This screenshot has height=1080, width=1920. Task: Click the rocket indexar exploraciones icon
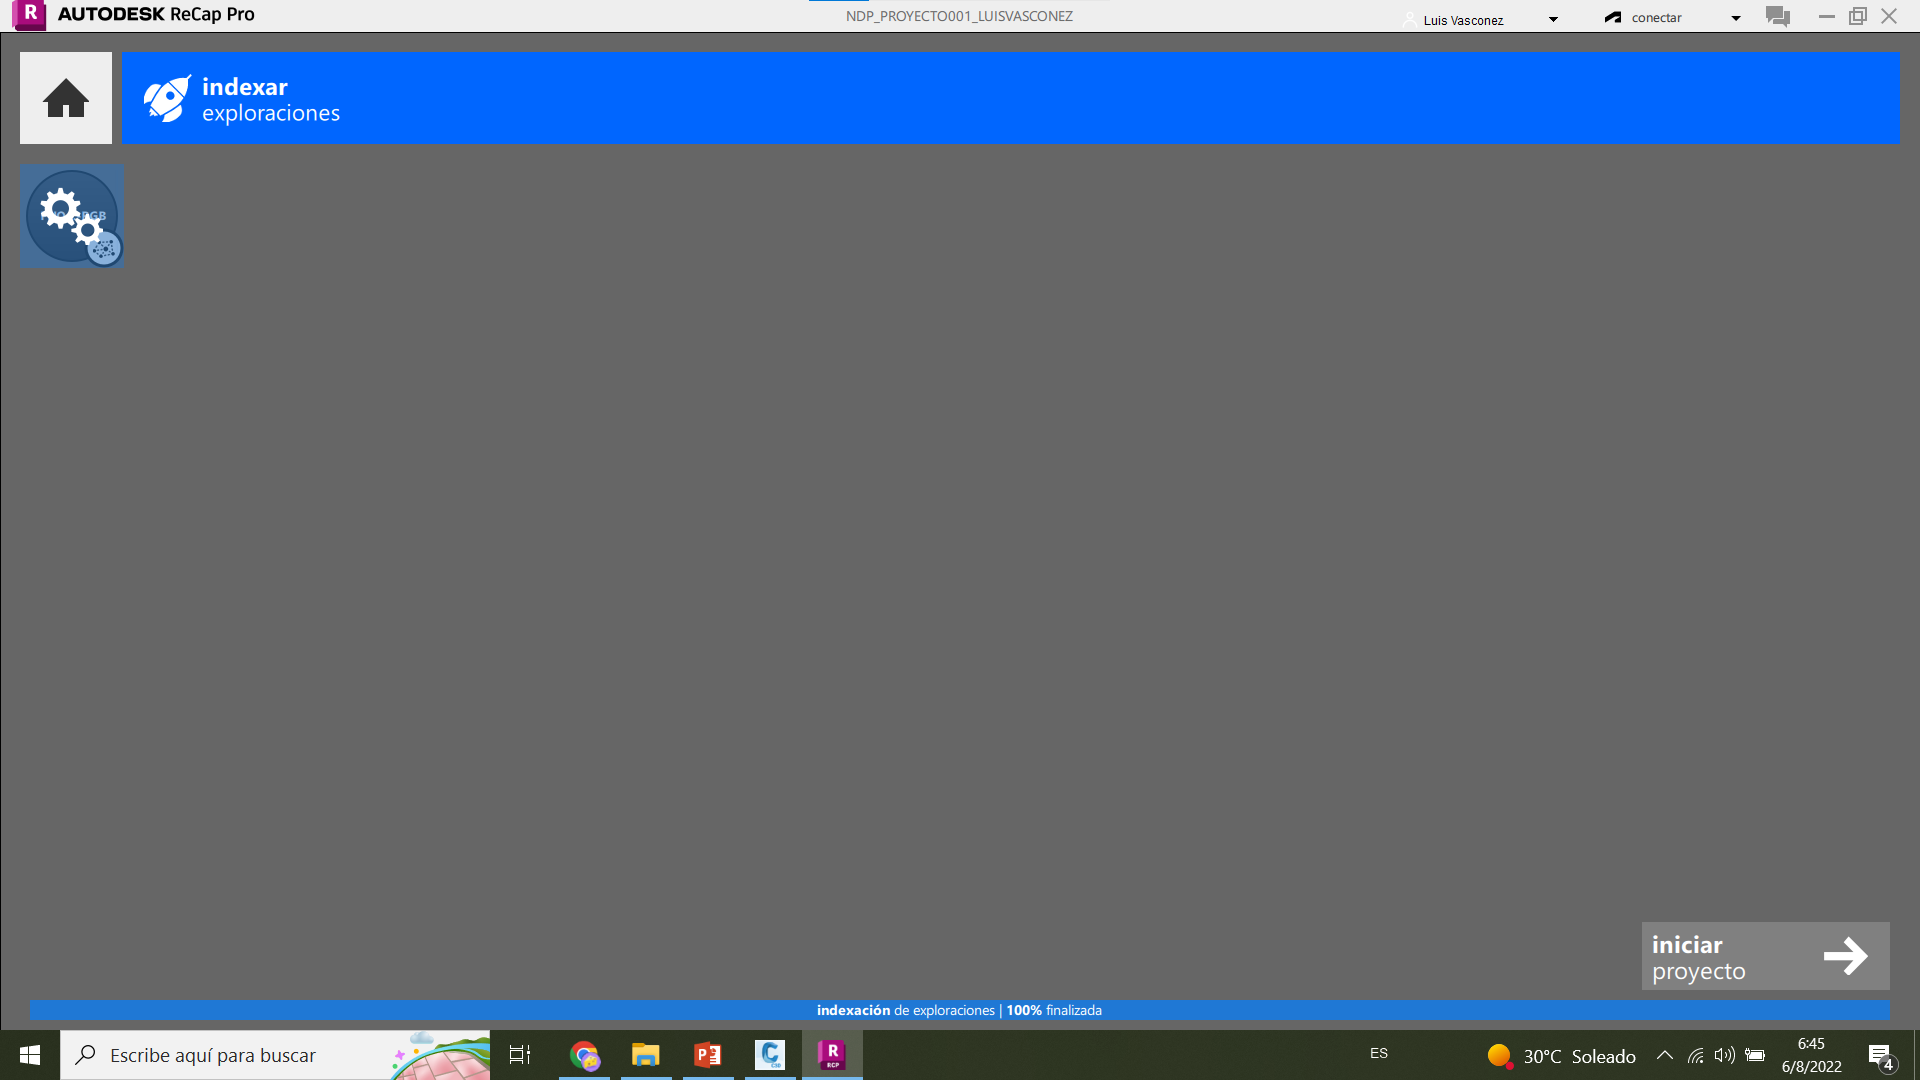[x=166, y=99]
